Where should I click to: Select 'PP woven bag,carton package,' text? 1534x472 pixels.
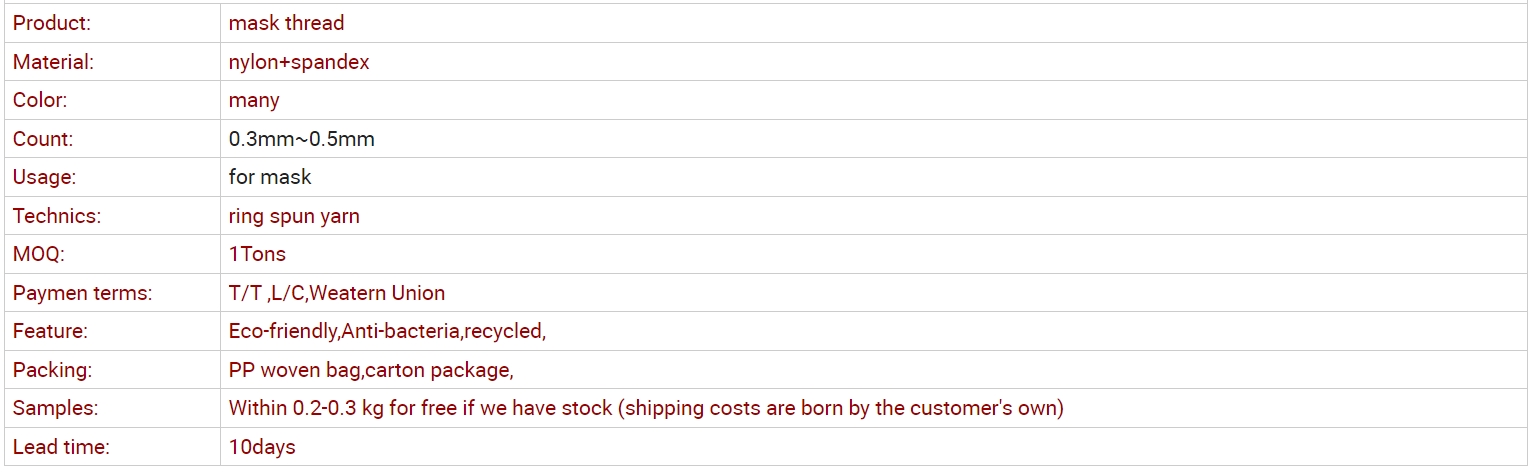371,370
